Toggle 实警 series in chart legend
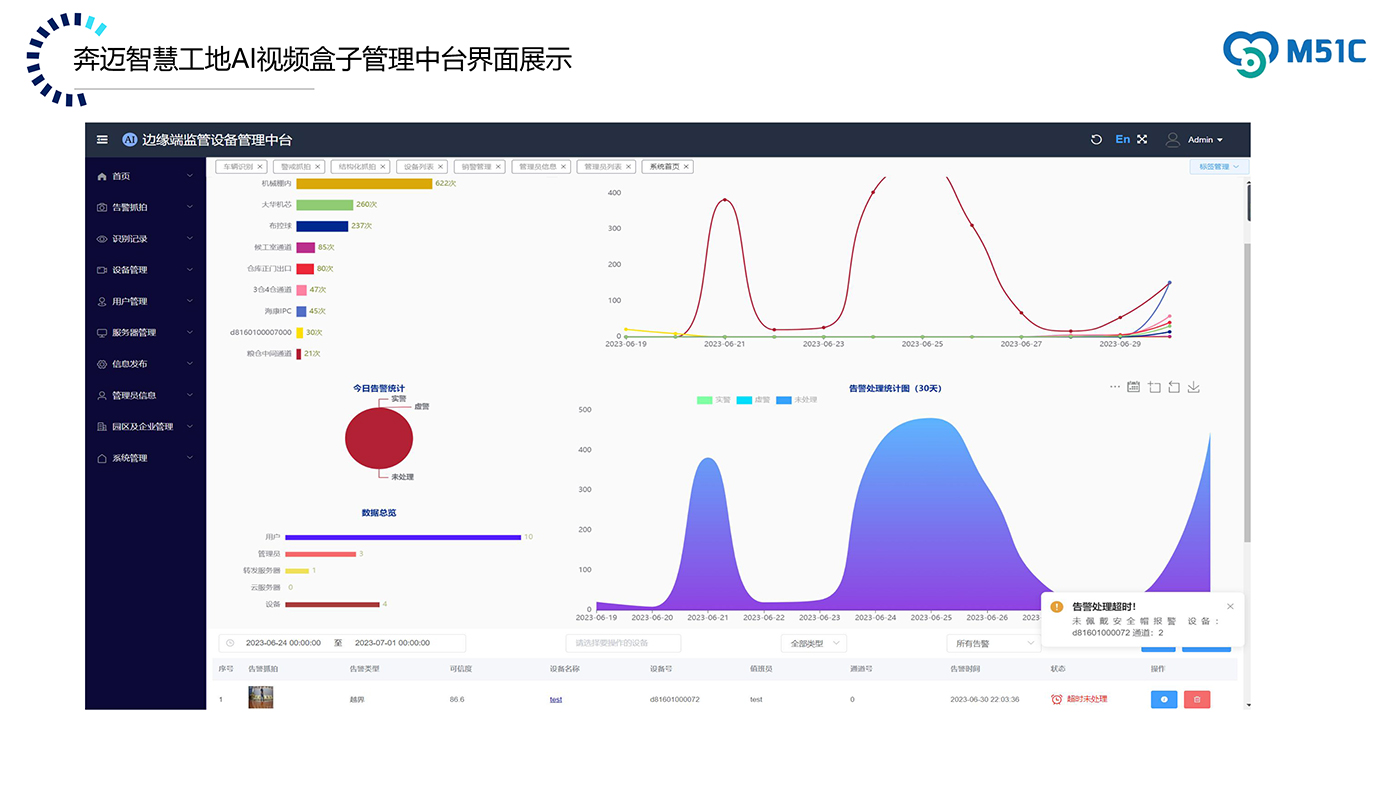 tap(713, 400)
